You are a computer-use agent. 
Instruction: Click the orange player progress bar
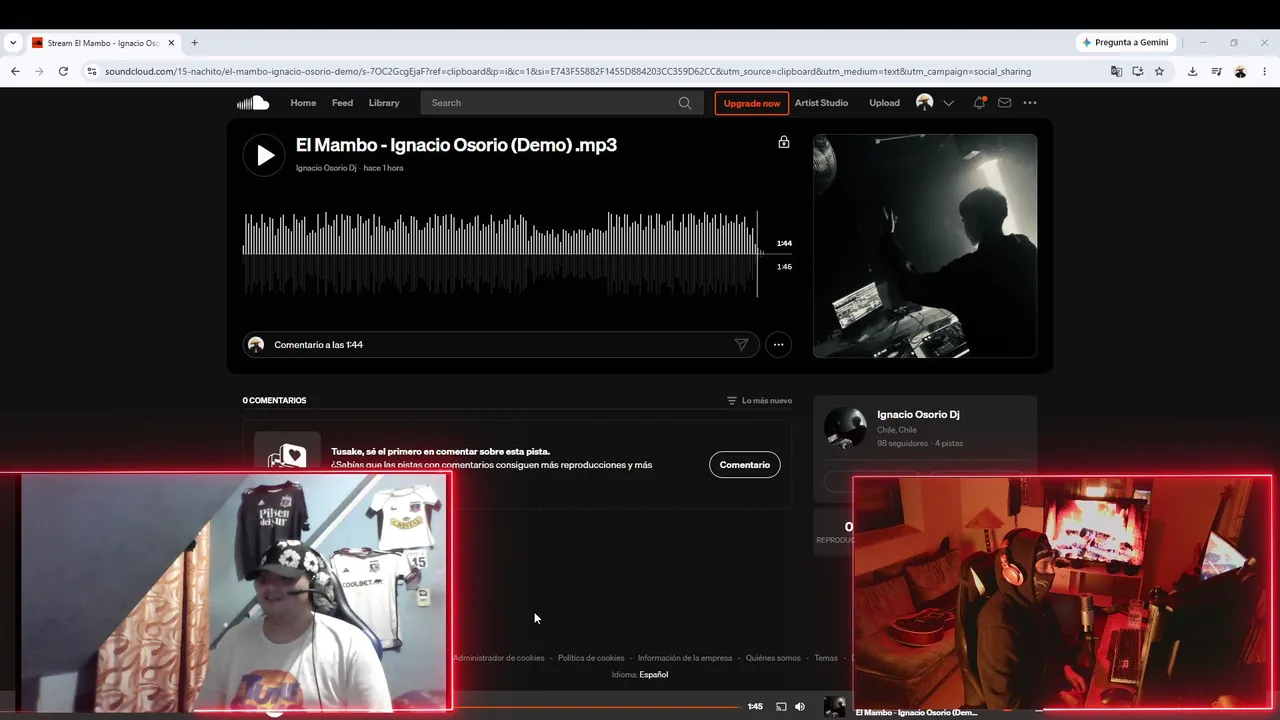pyautogui.click(x=596, y=707)
